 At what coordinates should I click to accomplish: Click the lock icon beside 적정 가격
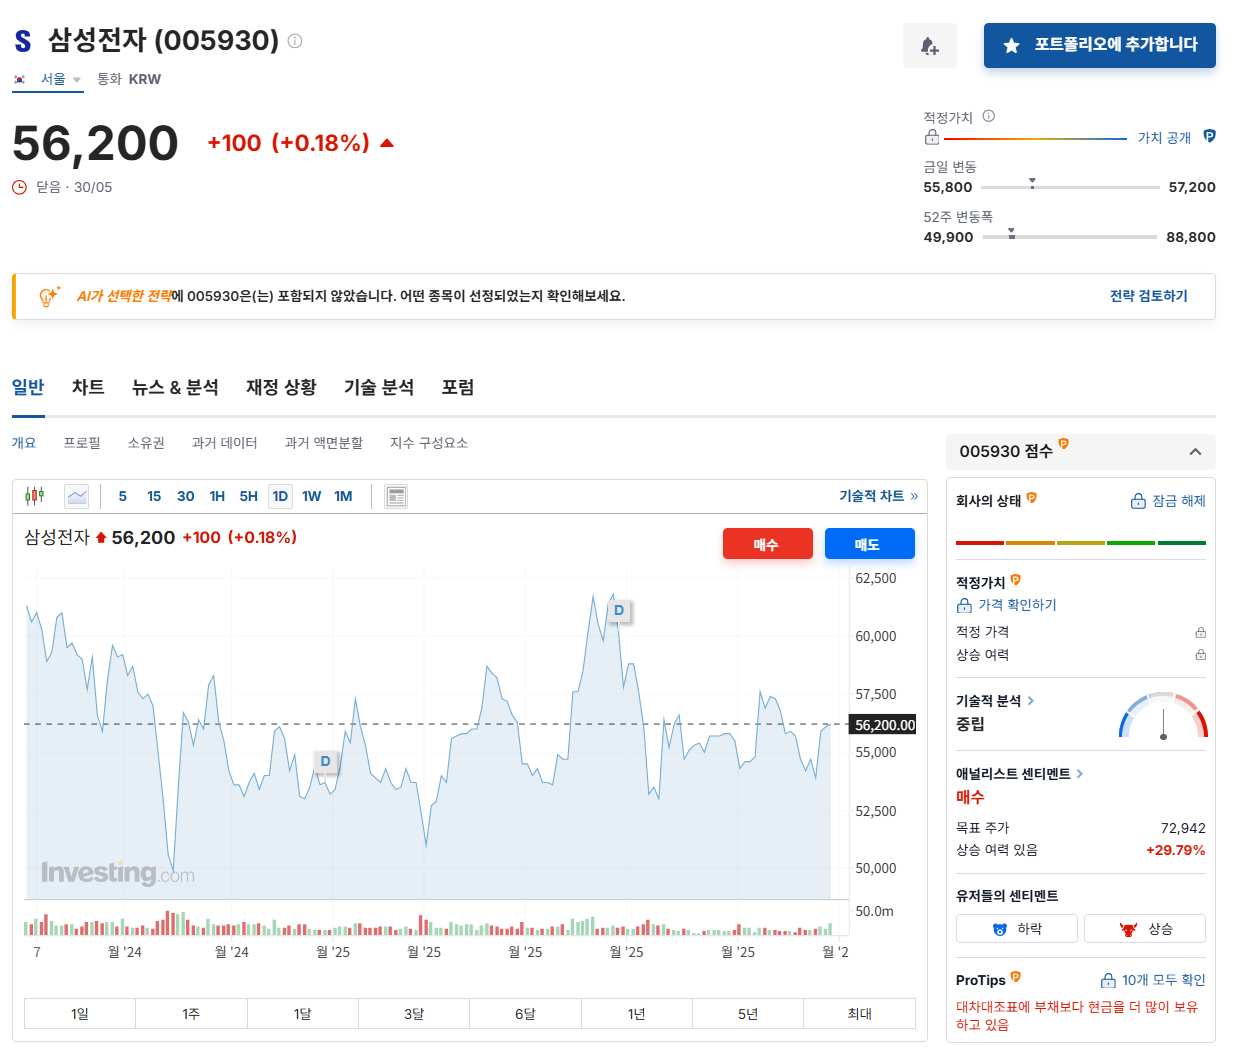[x=1202, y=632]
